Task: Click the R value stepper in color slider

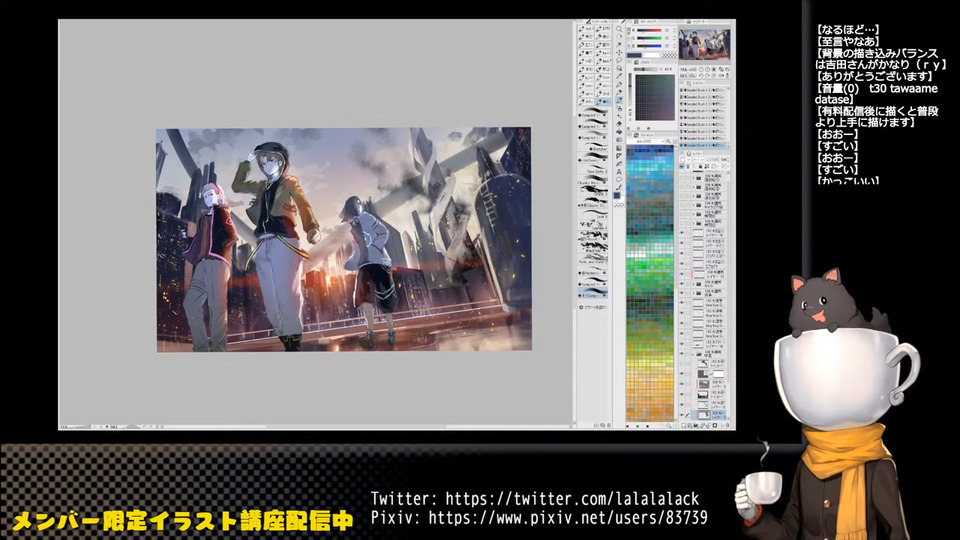Action: [x=674, y=30]
